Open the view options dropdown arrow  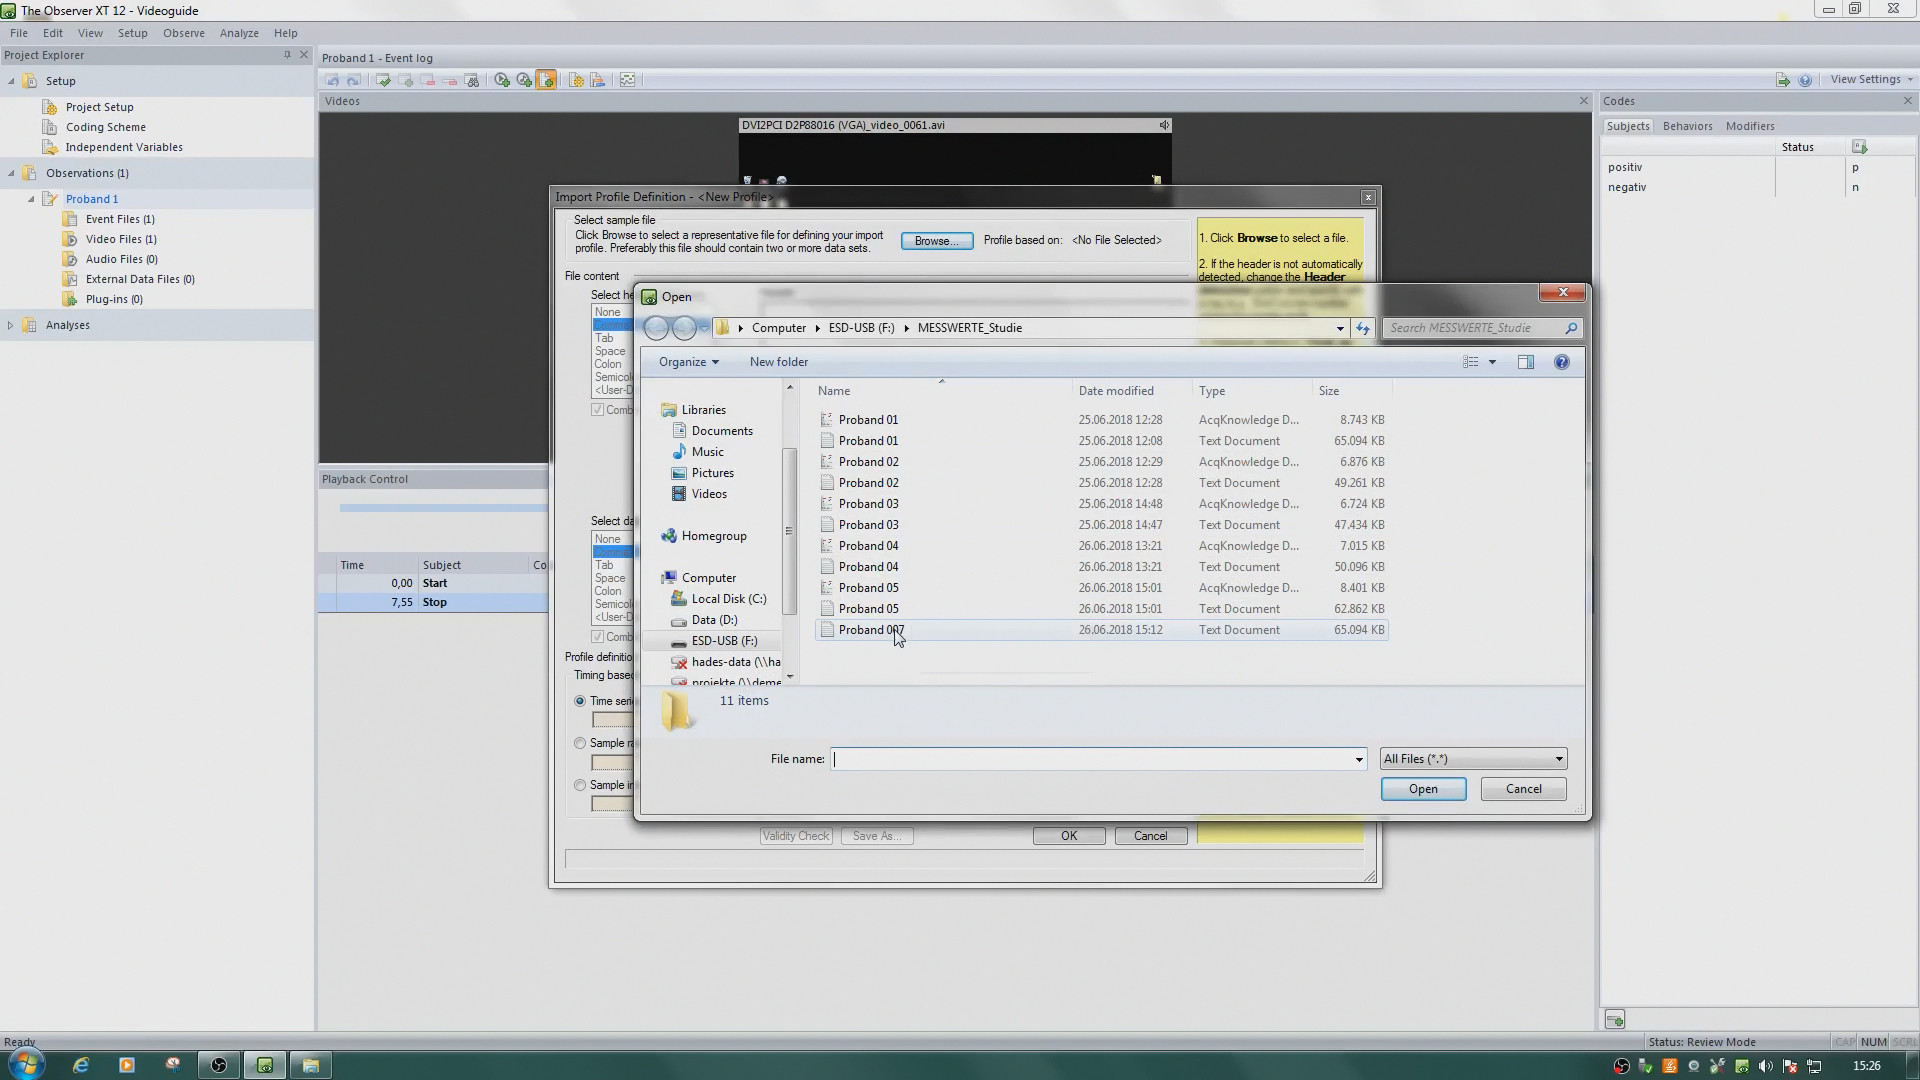point(1492,362)
